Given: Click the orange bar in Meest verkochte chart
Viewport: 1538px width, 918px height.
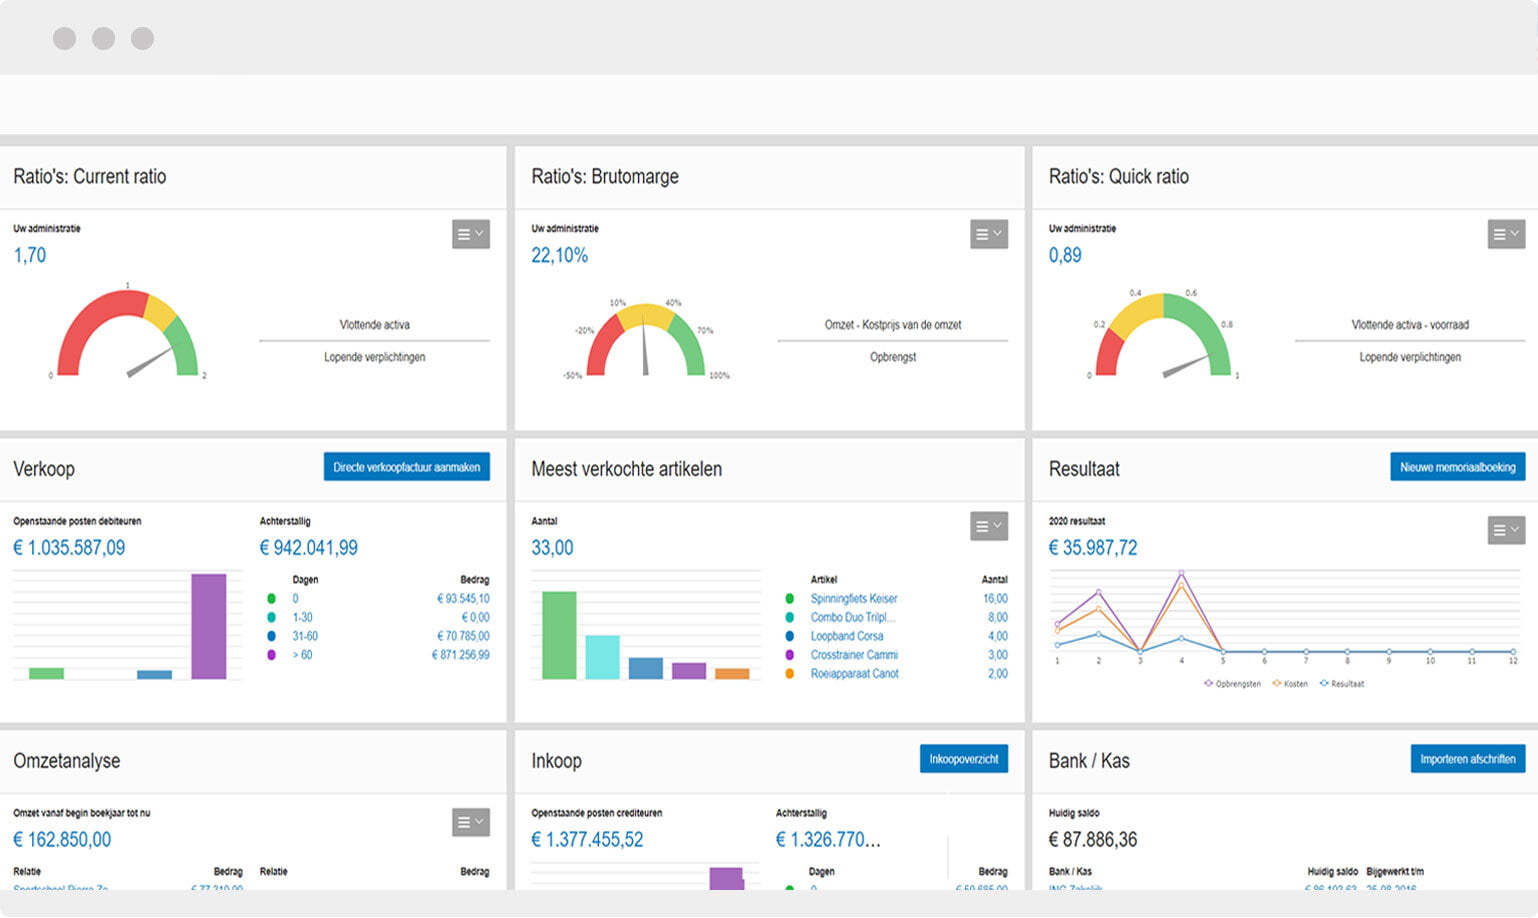Looking at the screenshot, I should [732, 674].
